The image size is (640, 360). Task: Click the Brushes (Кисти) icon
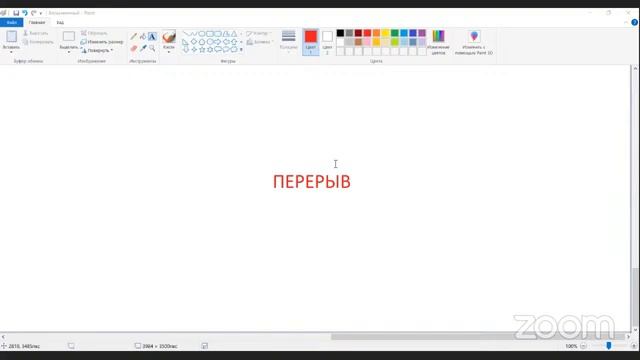click(x=169, y=37)
